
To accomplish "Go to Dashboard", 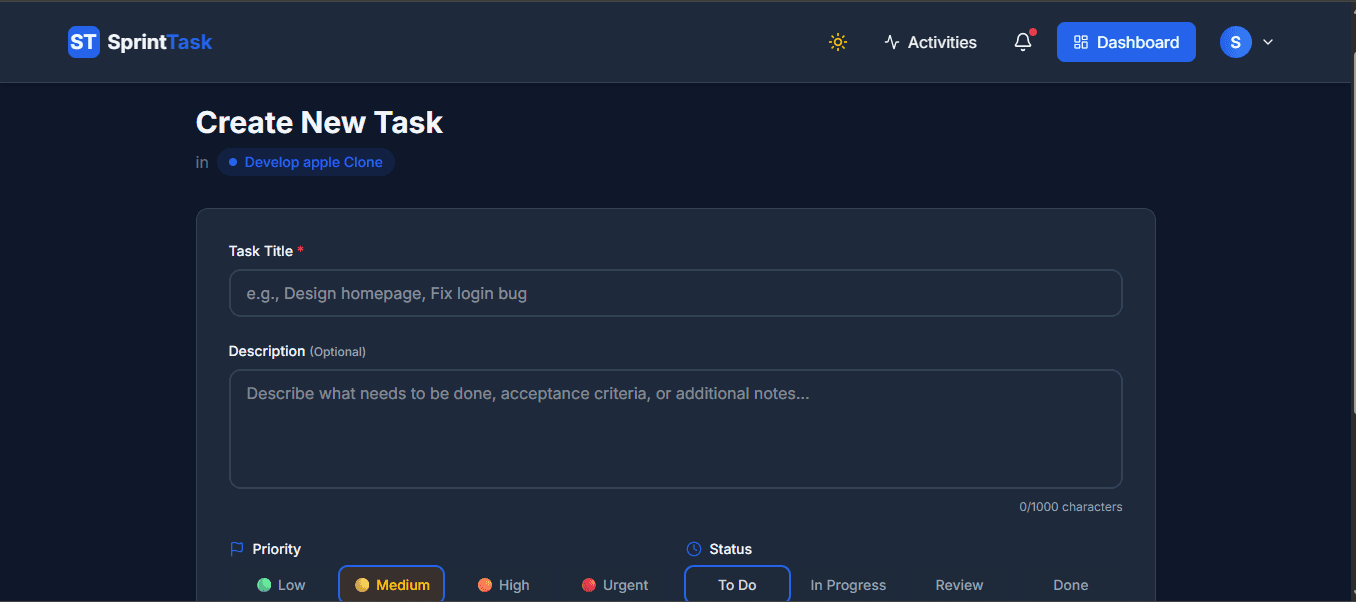I will coord(1126,42).
